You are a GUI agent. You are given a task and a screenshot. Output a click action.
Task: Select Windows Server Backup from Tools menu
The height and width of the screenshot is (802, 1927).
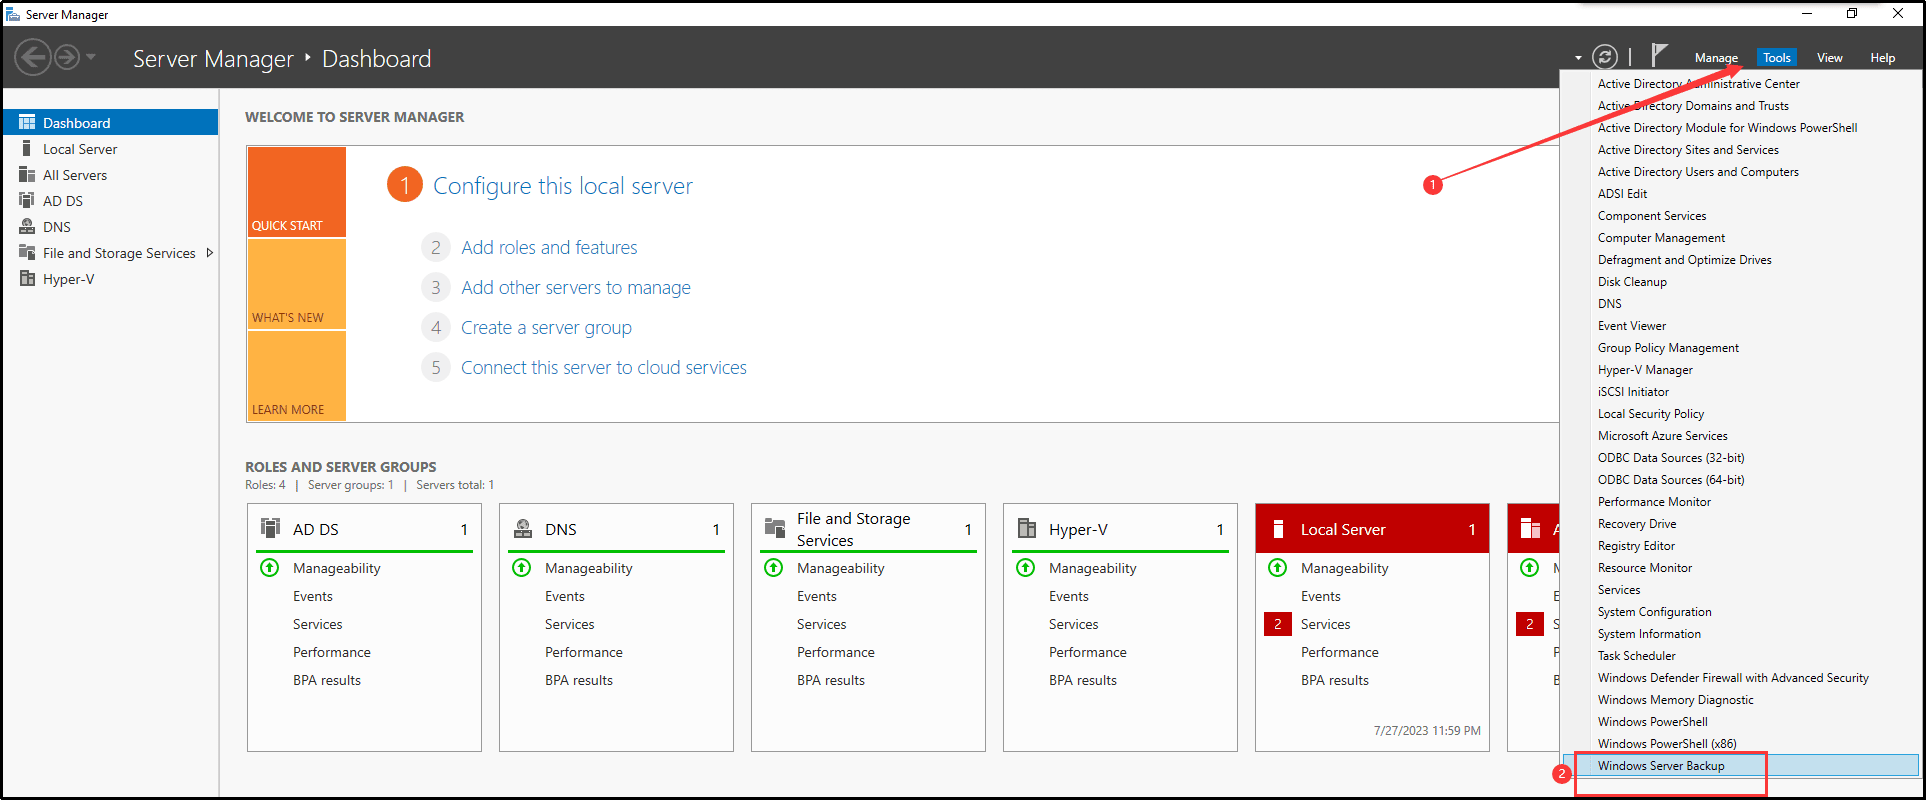tap(1660, 766)
